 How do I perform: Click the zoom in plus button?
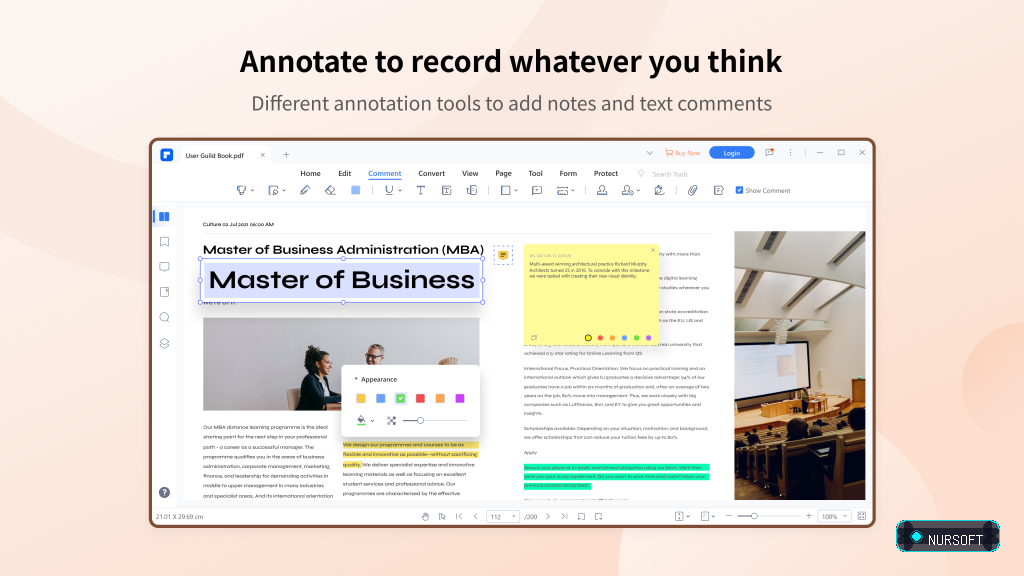(x=808, y=516)
